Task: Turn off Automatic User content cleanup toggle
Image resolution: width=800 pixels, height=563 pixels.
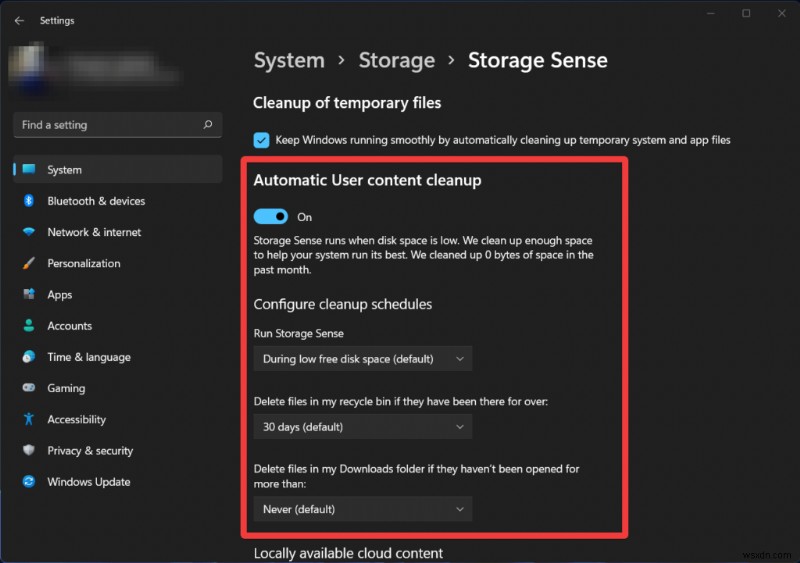Action: pos(271,216)
